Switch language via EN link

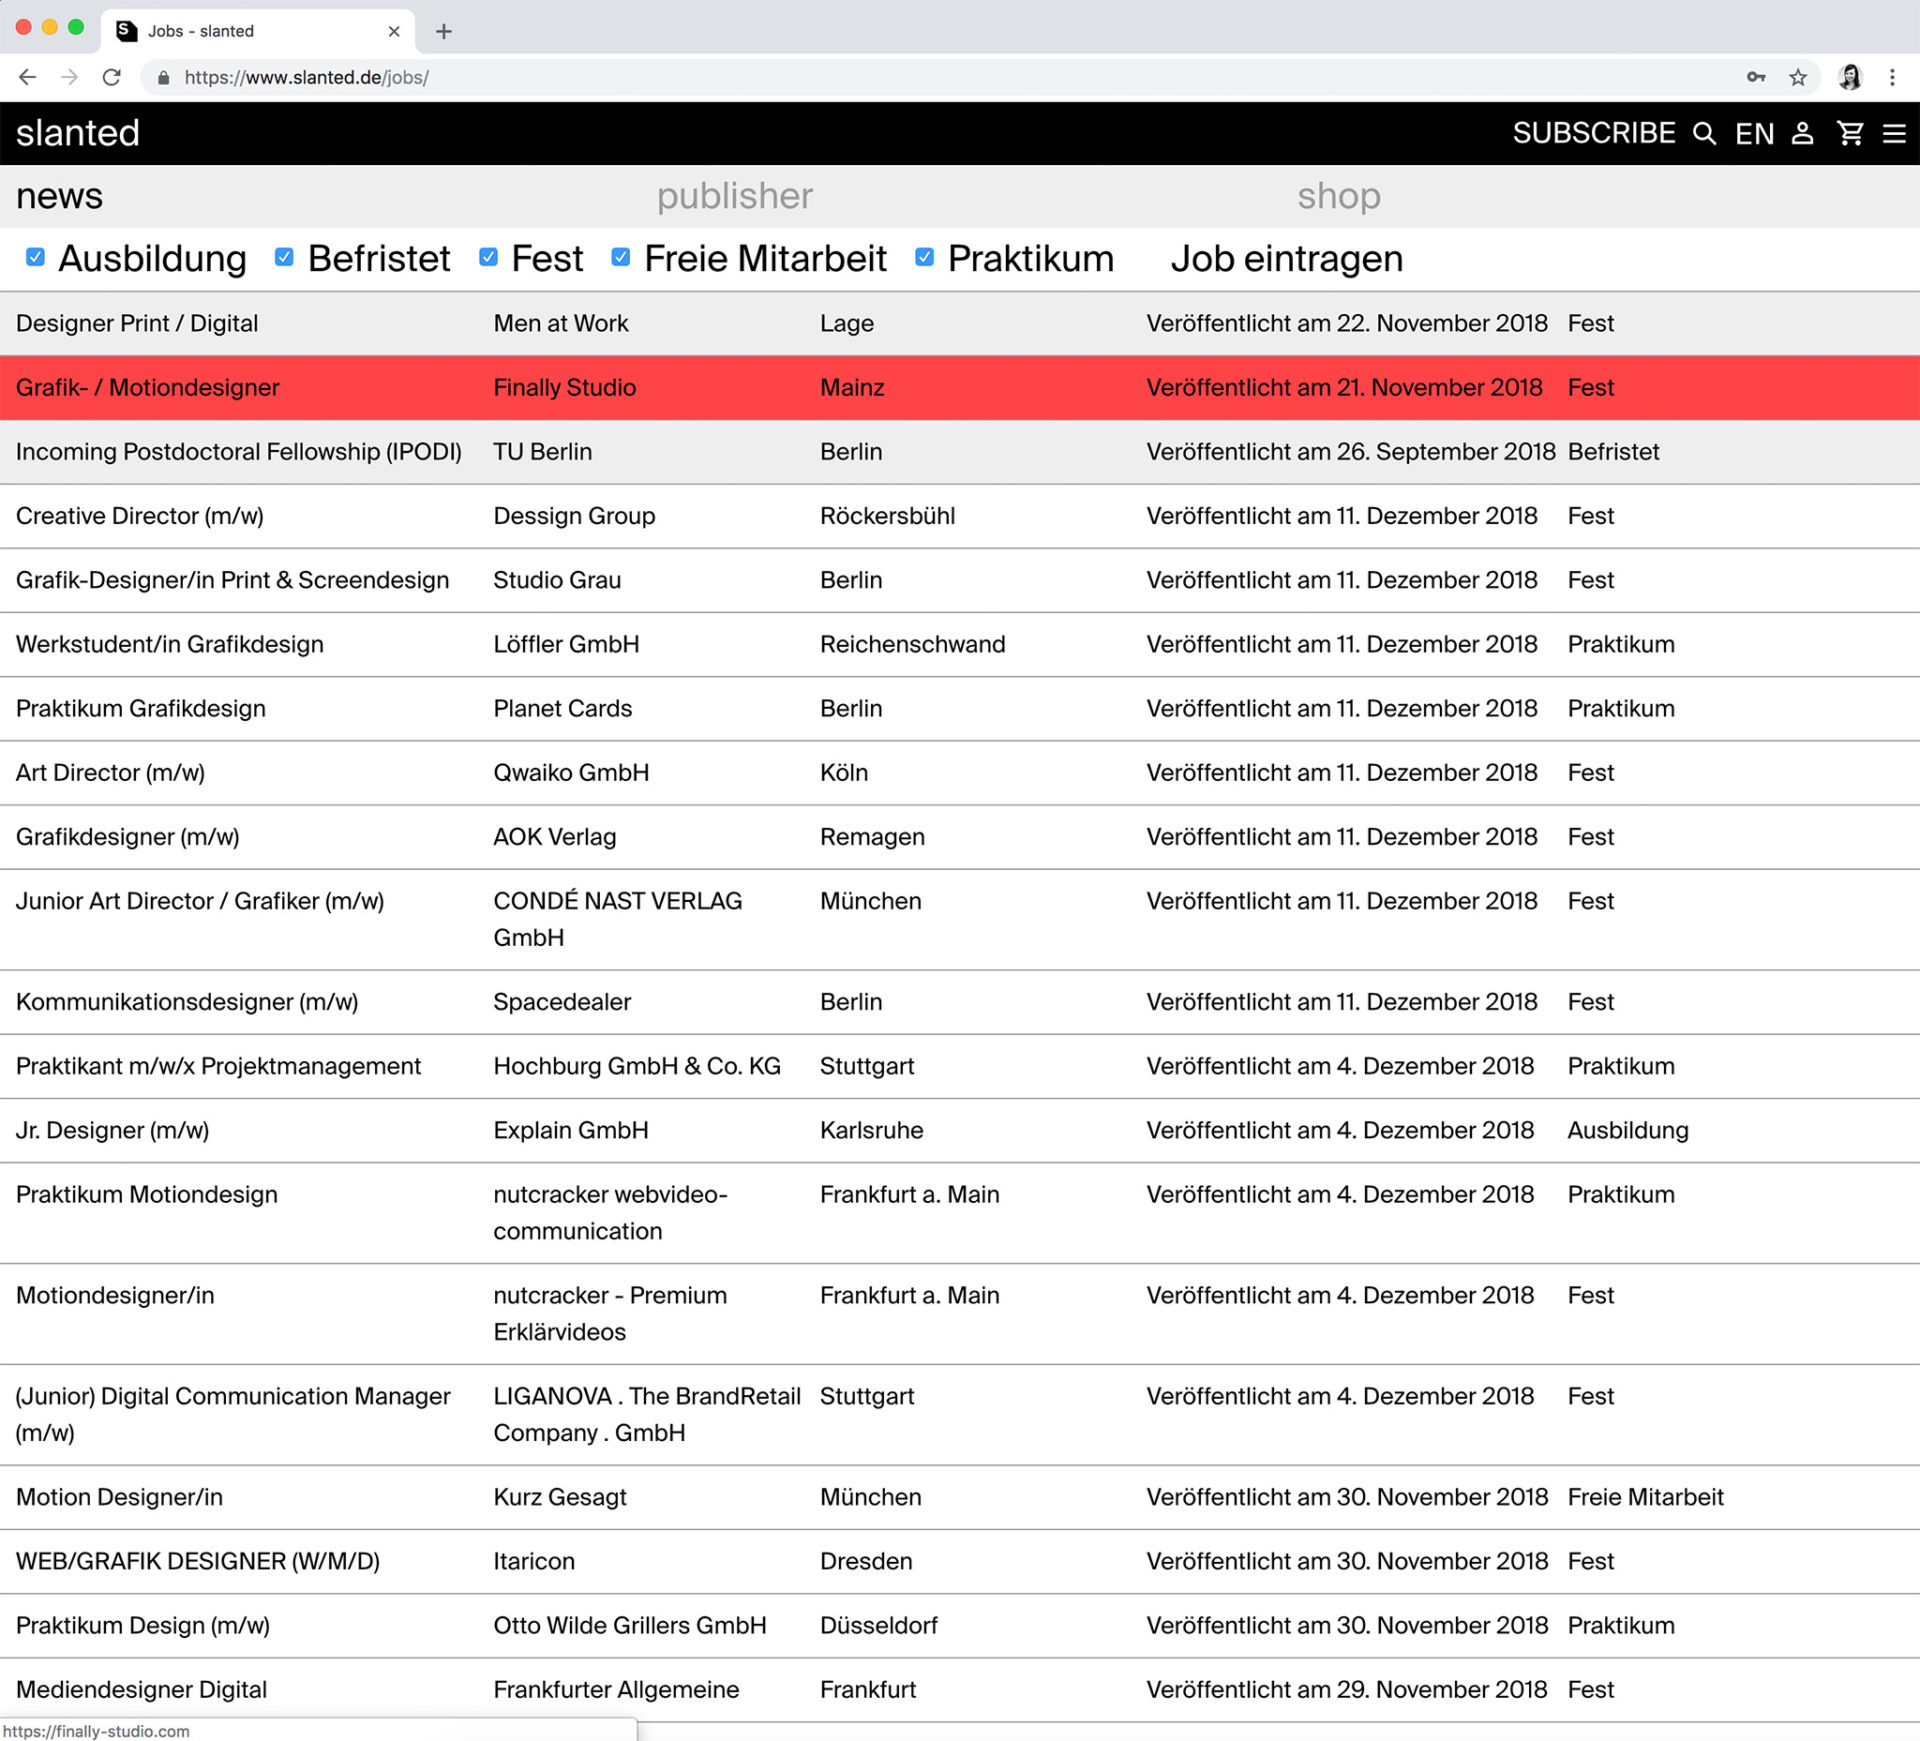[x=1754, y=133]
